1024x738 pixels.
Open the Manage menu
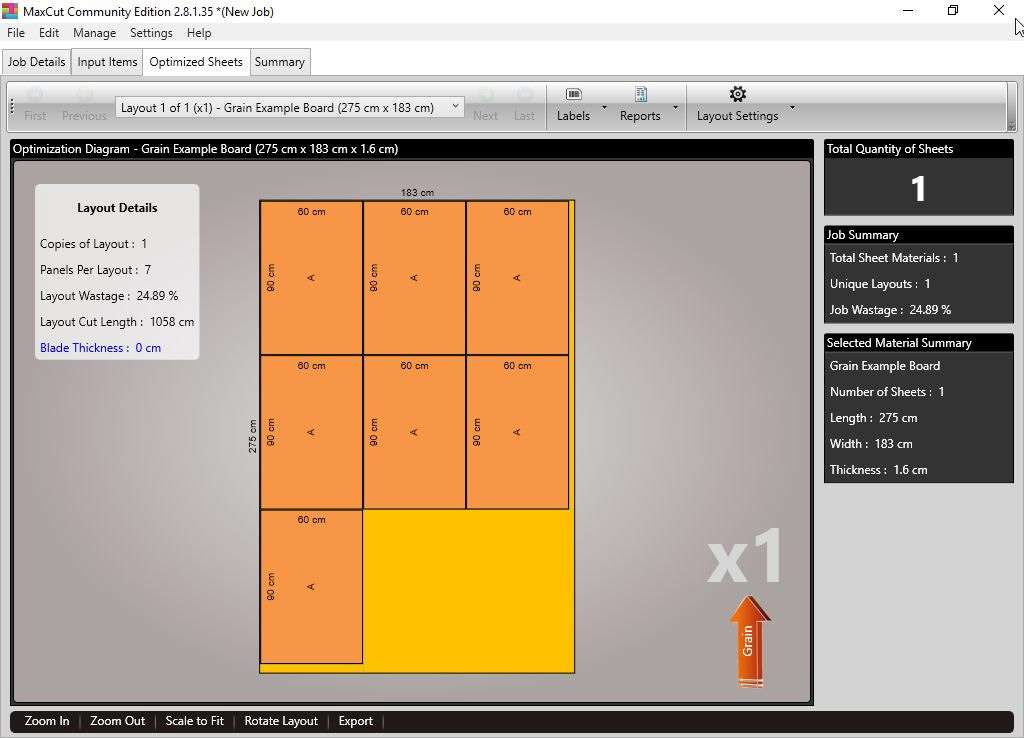pos(94,33)
